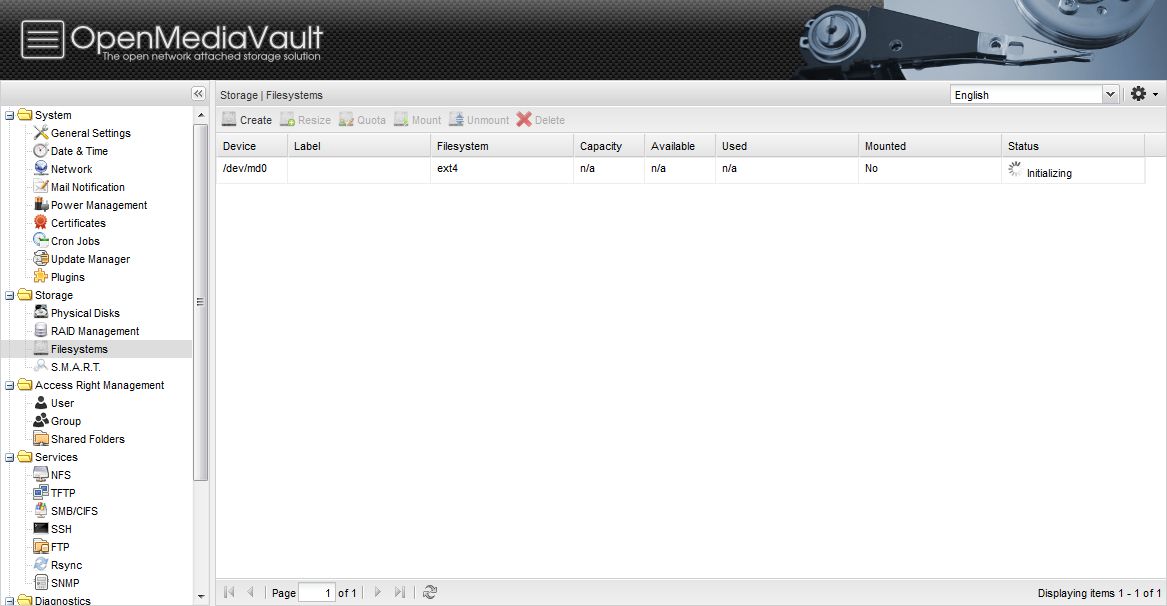Open the gear settings menu icon

pyautogui.click(x=1138, y=94)
